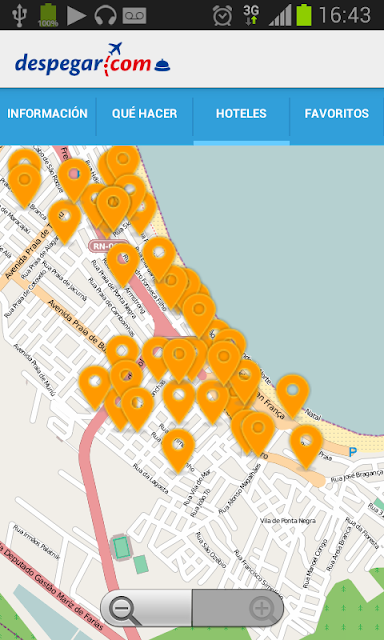Tap the blue parking P marker
This screenshot has width=384, height=640.
353,452
